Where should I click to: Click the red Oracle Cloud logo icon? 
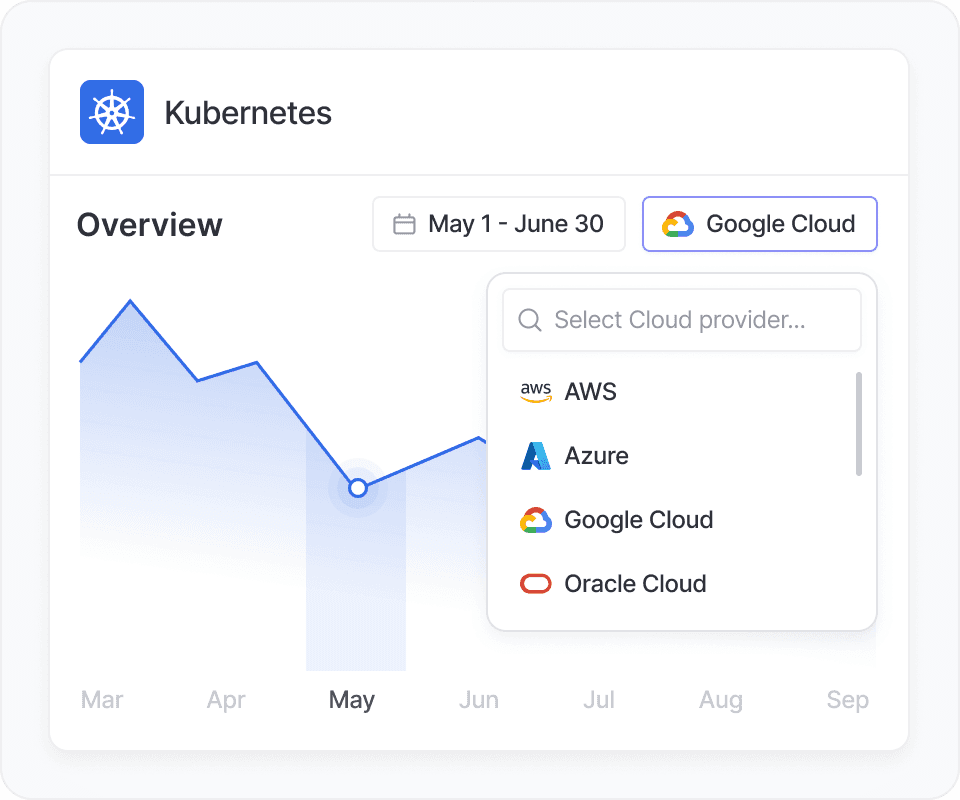536,584
